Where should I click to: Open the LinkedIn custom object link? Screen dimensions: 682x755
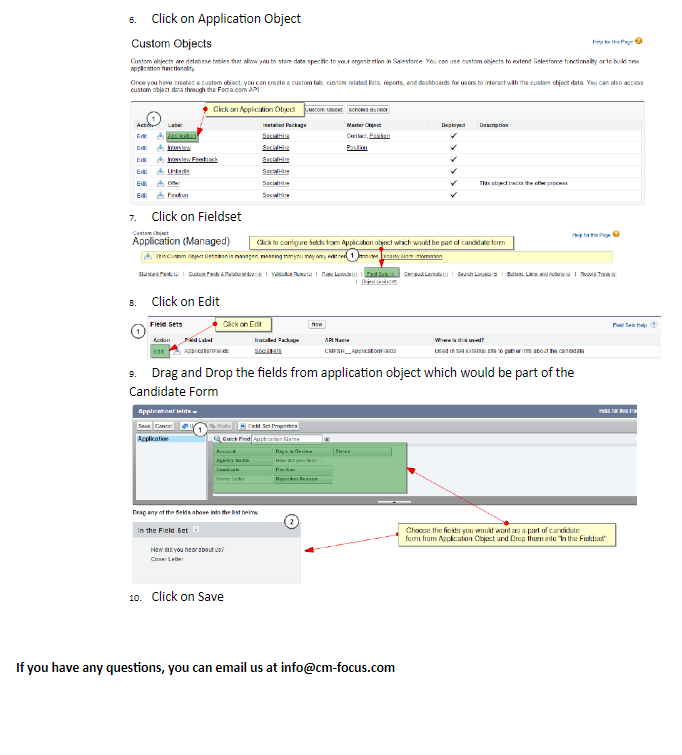click(179, 171)
